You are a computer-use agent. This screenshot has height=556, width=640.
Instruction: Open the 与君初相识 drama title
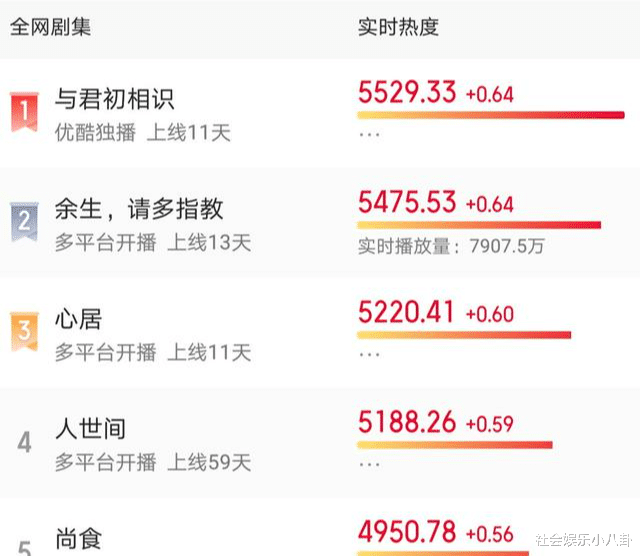click(x=115, y=99)
